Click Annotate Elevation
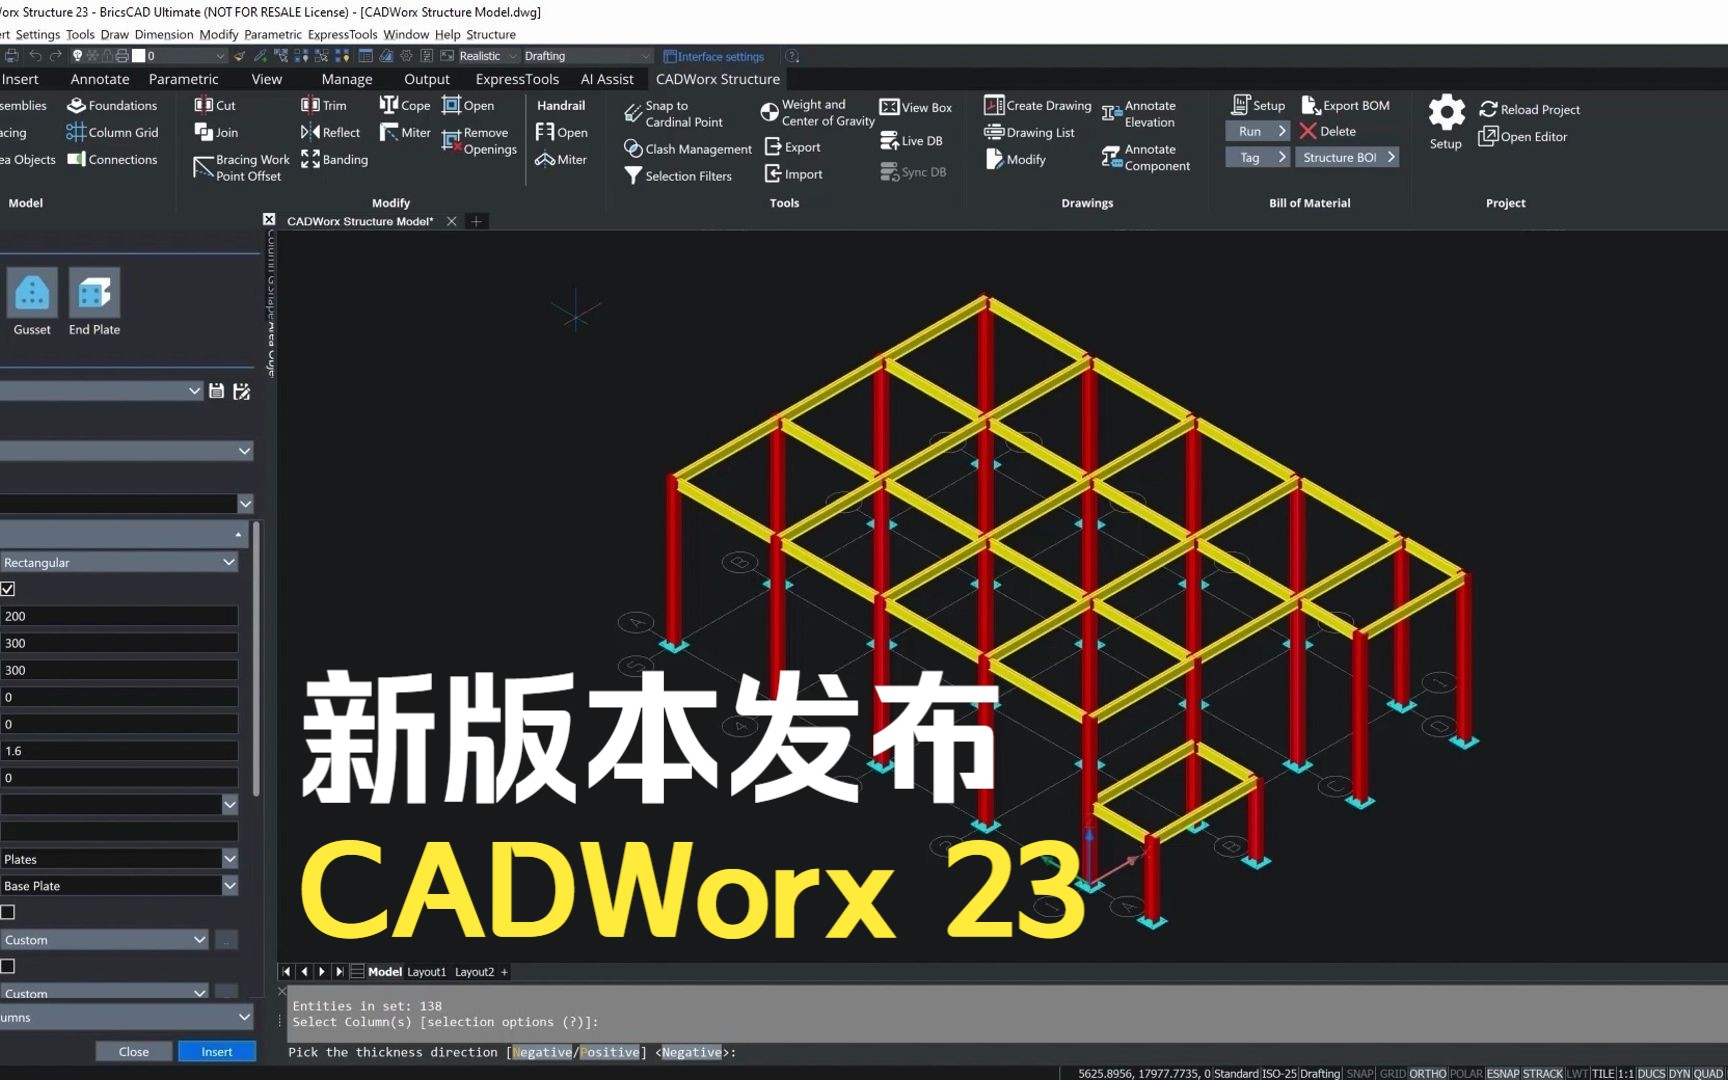The image size is (1728, 1080). 1140,114
